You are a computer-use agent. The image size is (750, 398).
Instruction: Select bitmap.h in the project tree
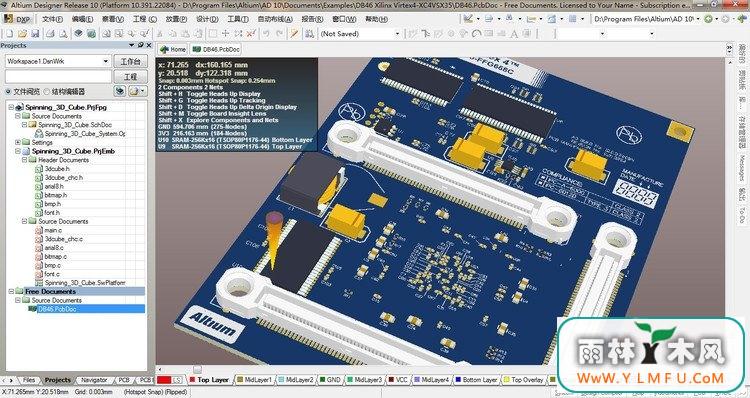[x=55, y=195]
